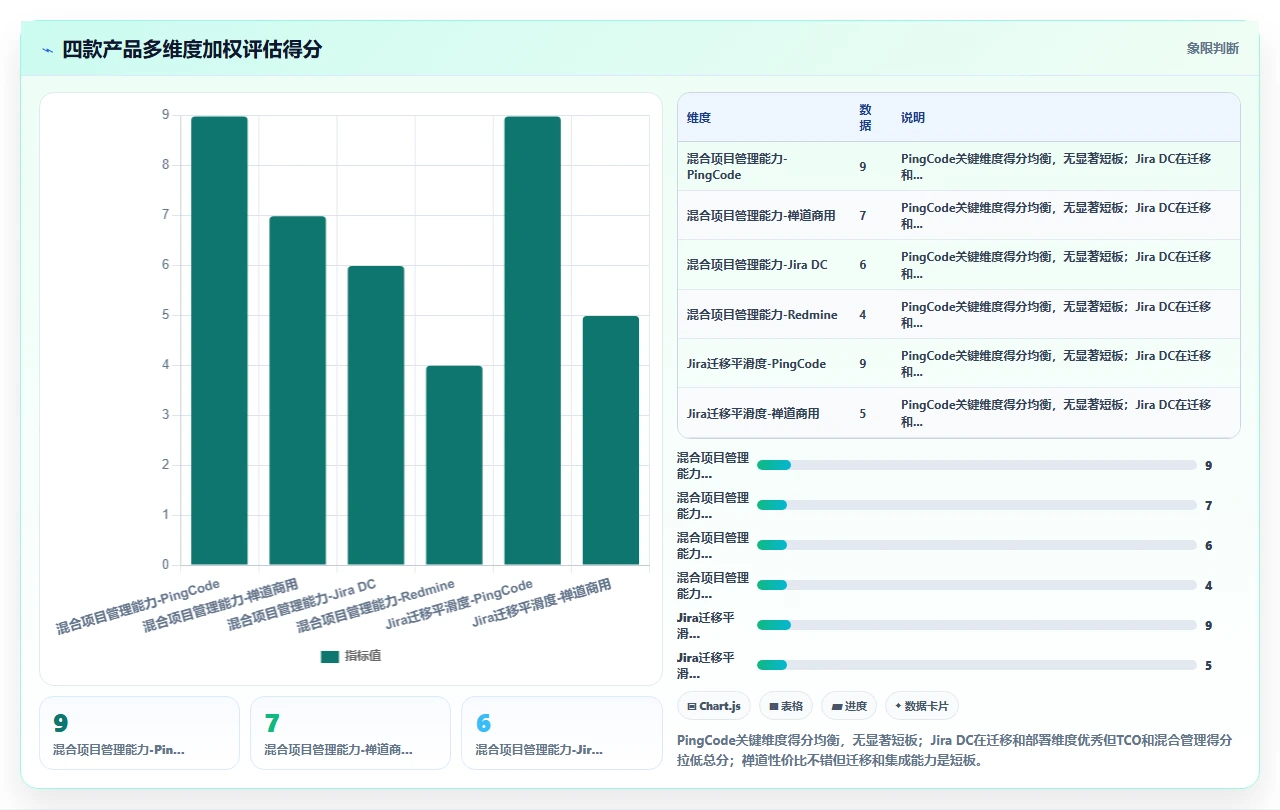The width and height of the screenshot is (1280, 810).
Task: Open the data card showing 6
Action: (x=561, y=733)
